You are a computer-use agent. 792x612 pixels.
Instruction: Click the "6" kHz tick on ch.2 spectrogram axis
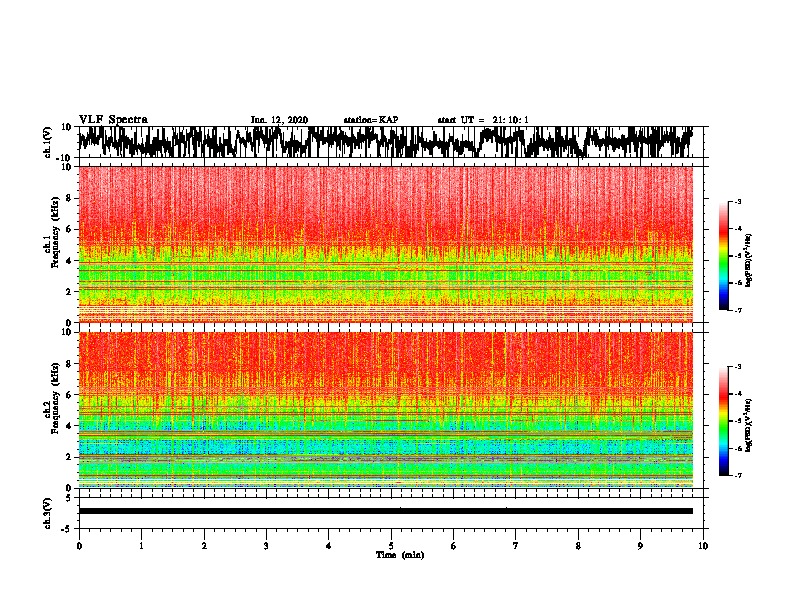coord(70,395)
